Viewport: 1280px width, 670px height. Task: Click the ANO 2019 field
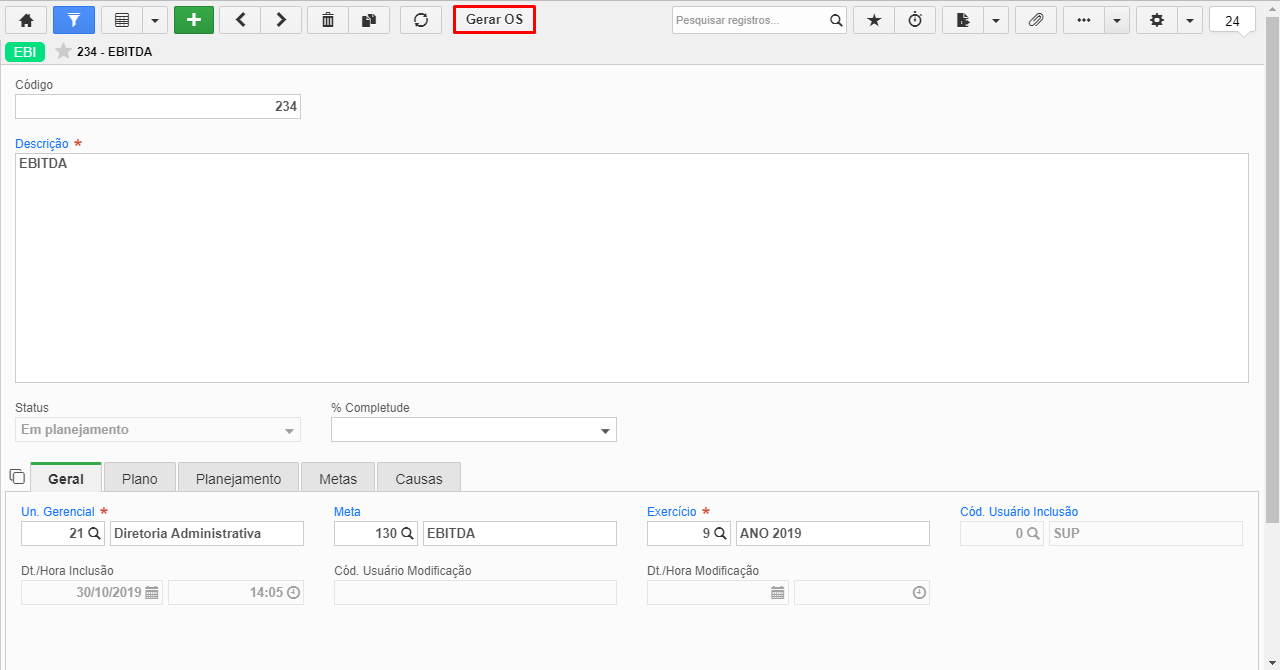pos(833,534)
